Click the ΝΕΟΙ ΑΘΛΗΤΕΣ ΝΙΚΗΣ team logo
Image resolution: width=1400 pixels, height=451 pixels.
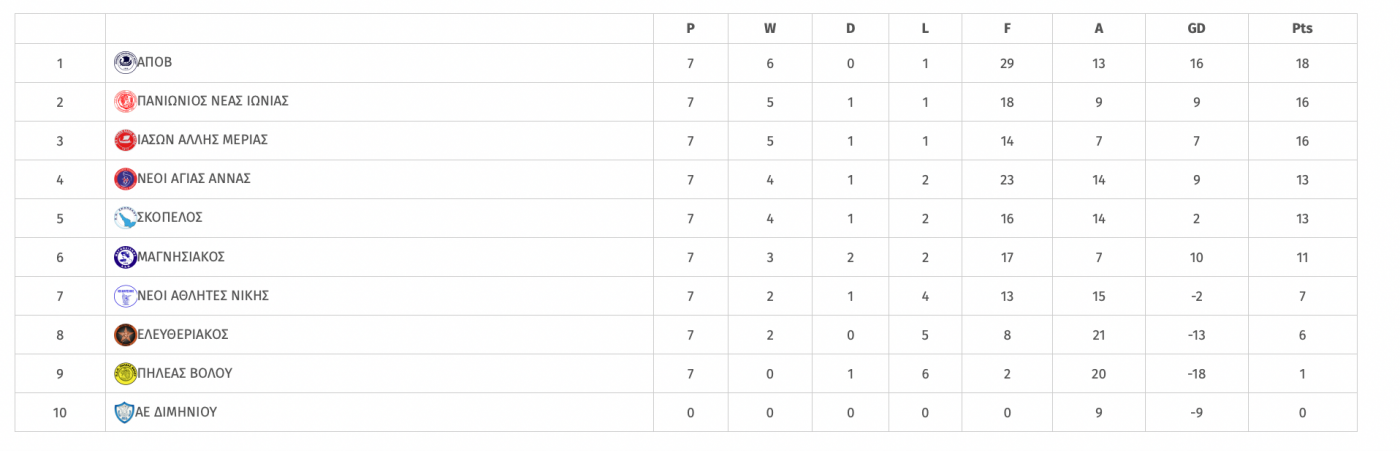pos(125,296)
